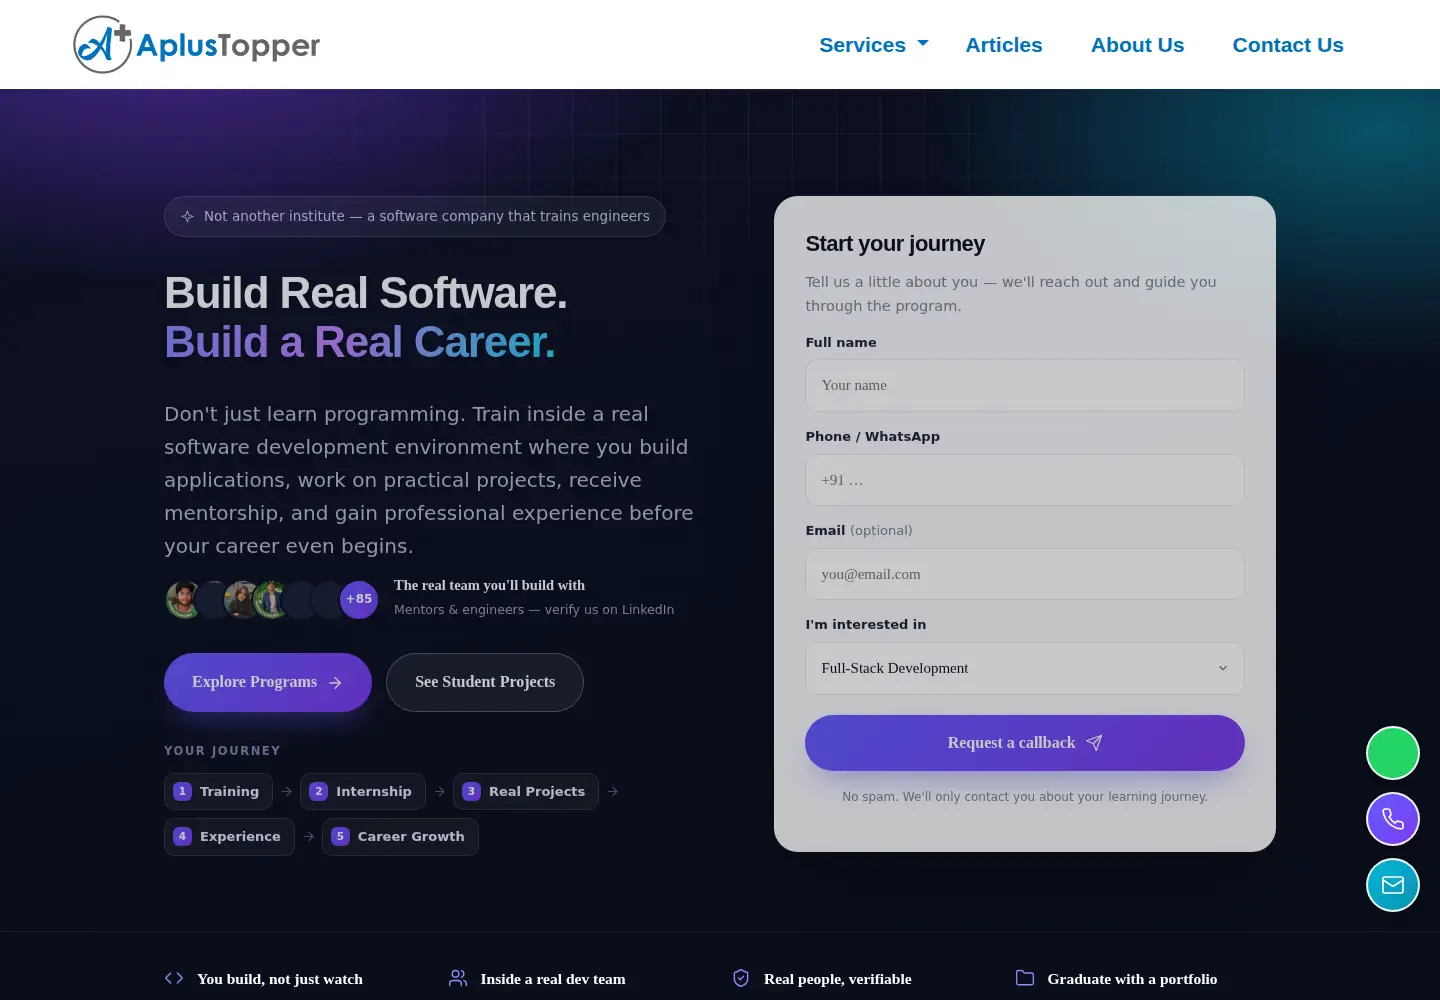Click the "Start your journey" heading
This screenshot has width=1440, height=1000.
[x=895, y=244]
